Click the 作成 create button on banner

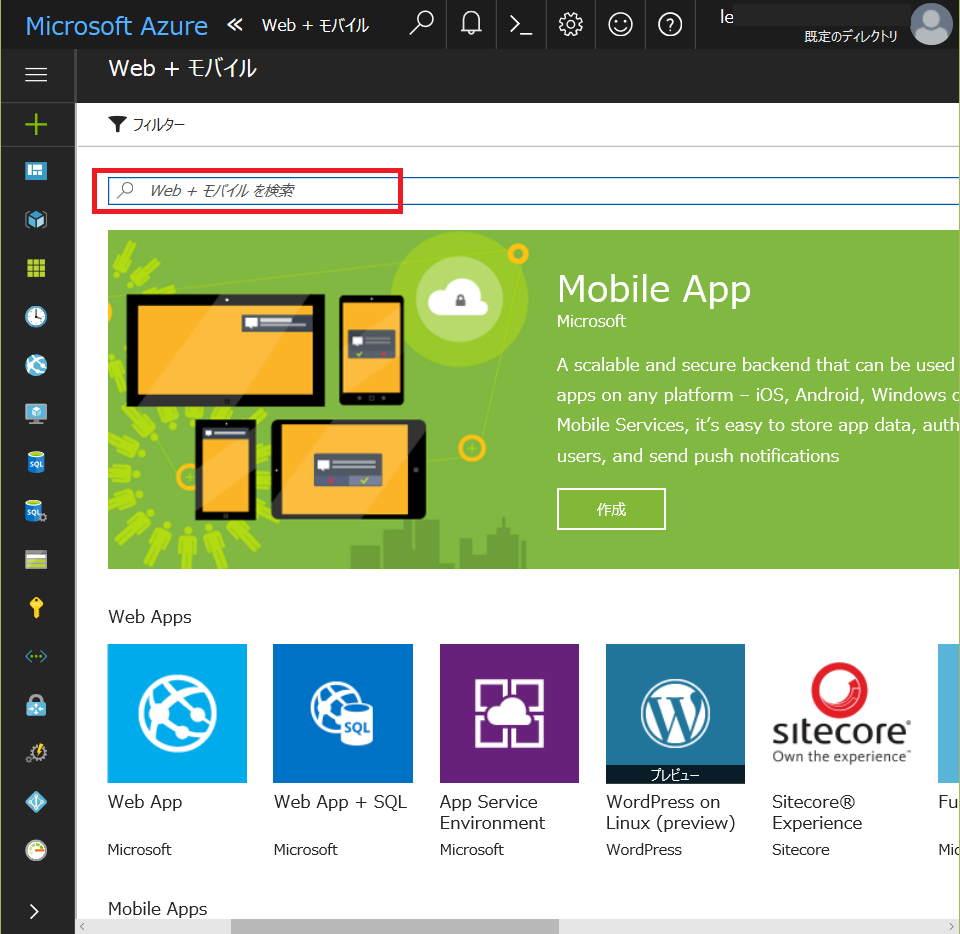tap(611, 509)
